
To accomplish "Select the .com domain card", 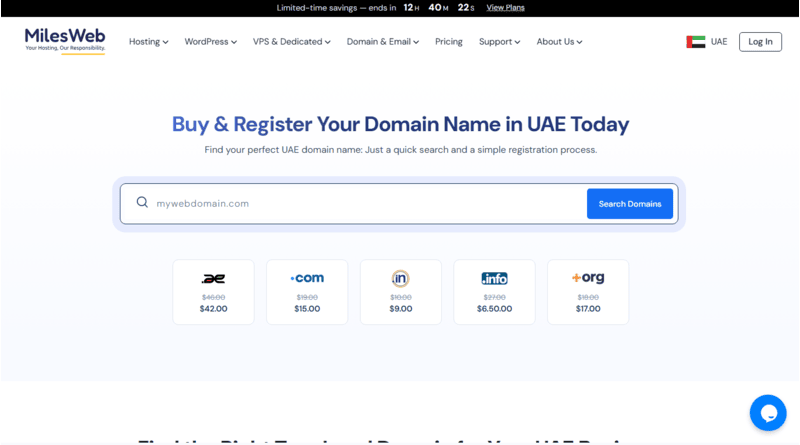I will [307, 292].
